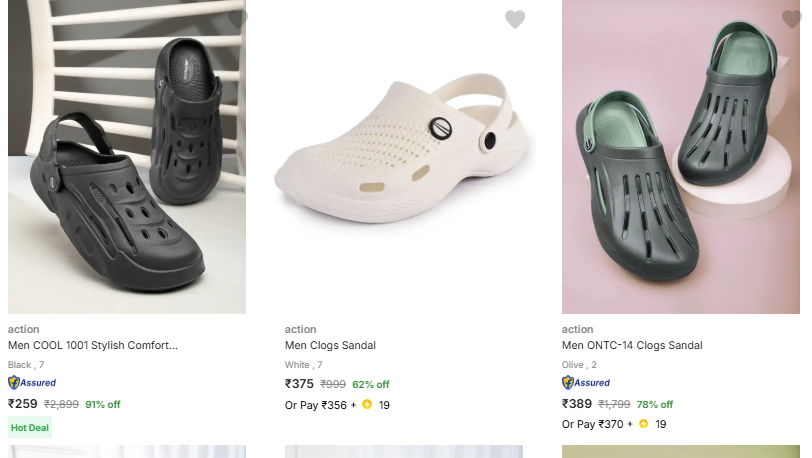The image size is (812, 458).
Task: Wishlist the white Men Clogs Sandal heart
Action: (x=515, y=20)
